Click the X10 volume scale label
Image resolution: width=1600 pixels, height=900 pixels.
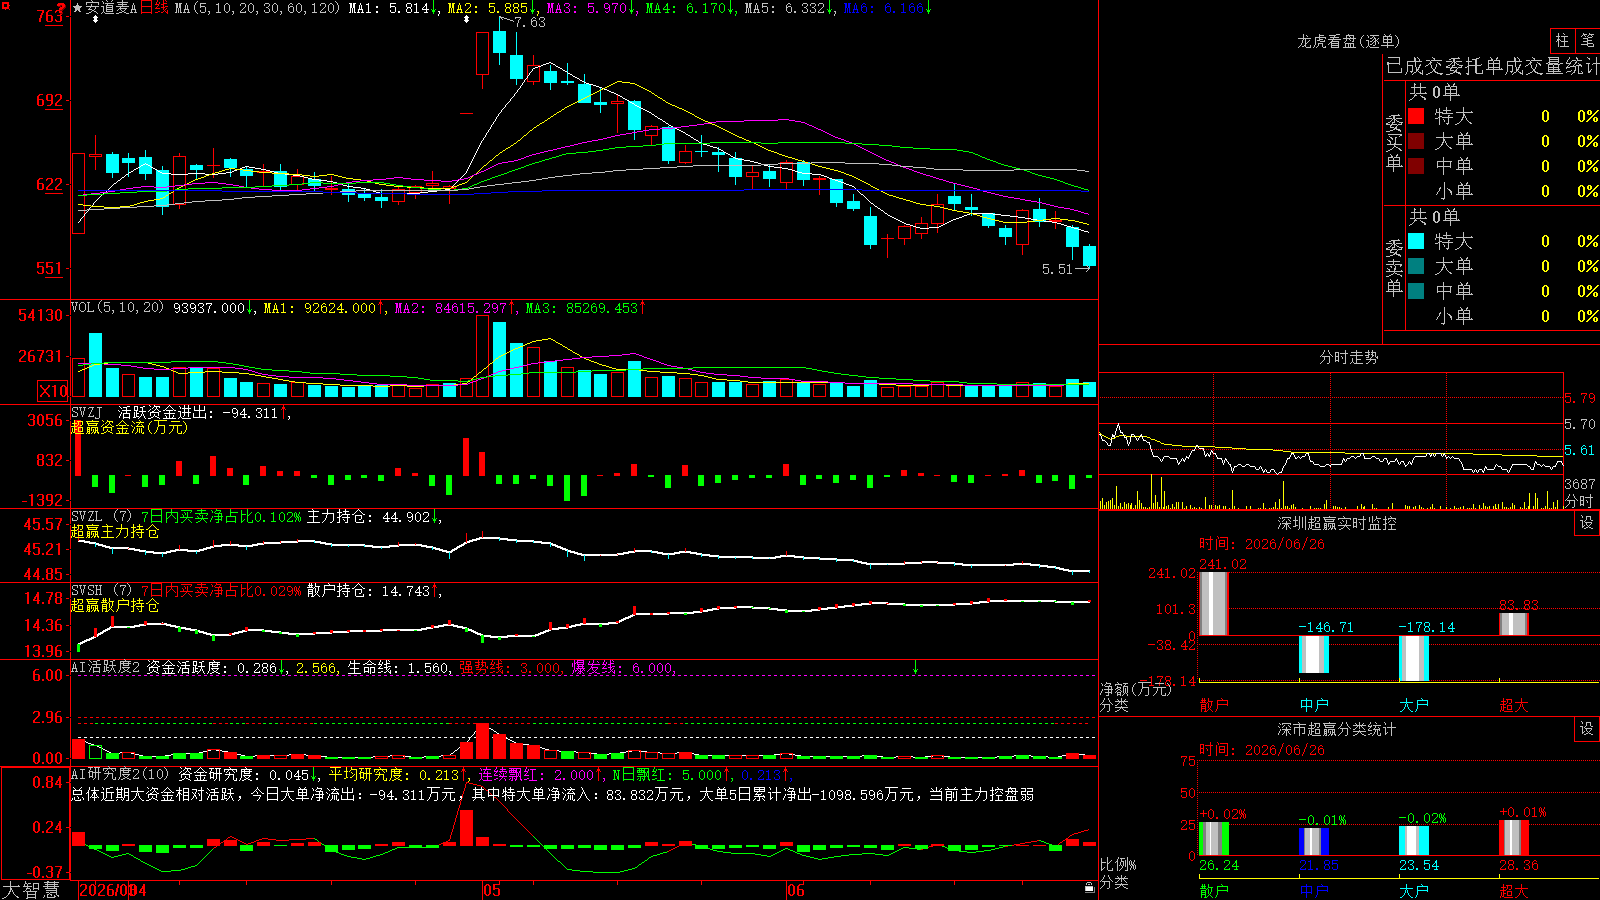pyautogui.click(x=53, y=391)
